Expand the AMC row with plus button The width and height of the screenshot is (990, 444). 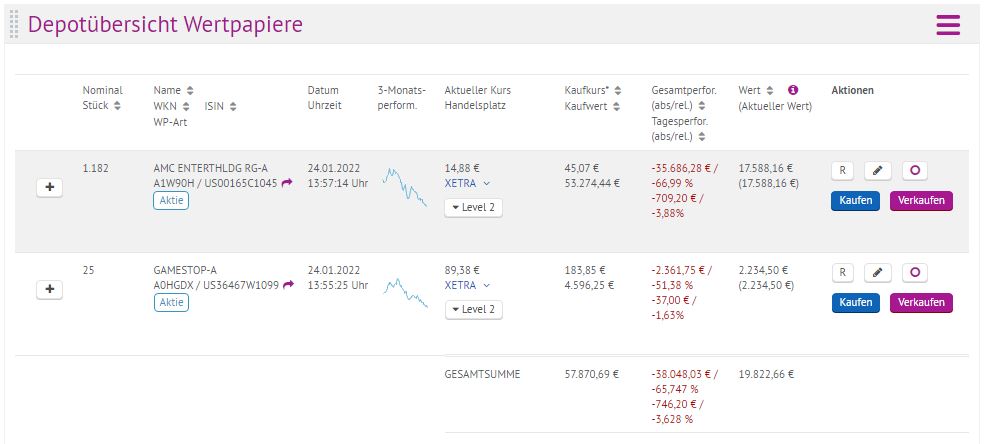pos(50,187)
